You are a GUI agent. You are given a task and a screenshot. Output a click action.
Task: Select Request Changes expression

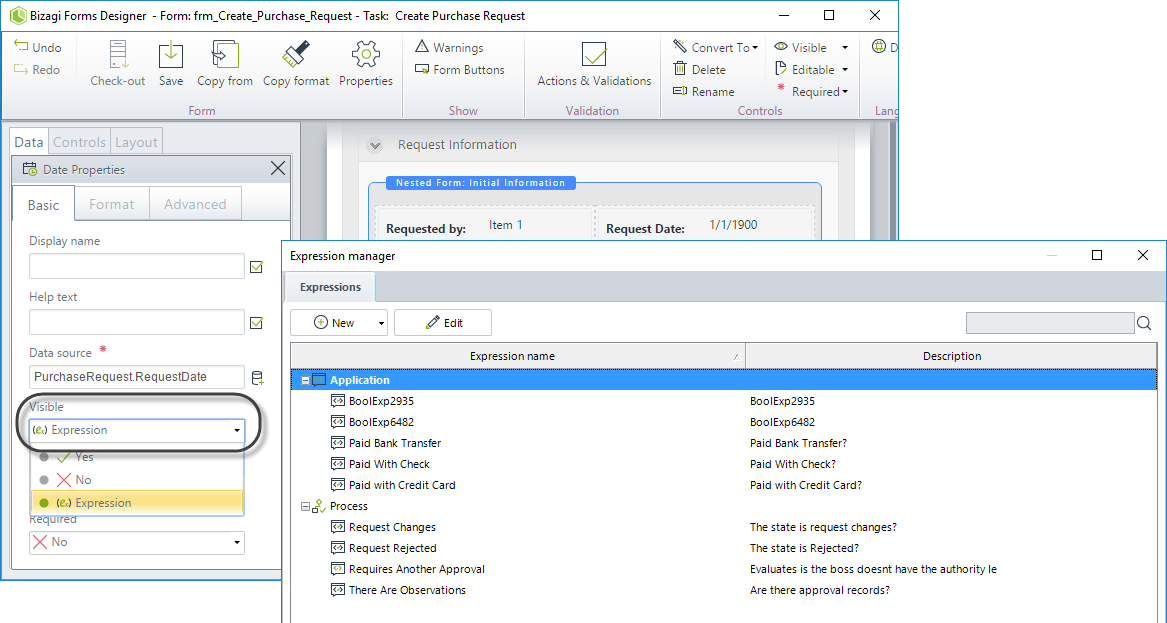(392, 527)
